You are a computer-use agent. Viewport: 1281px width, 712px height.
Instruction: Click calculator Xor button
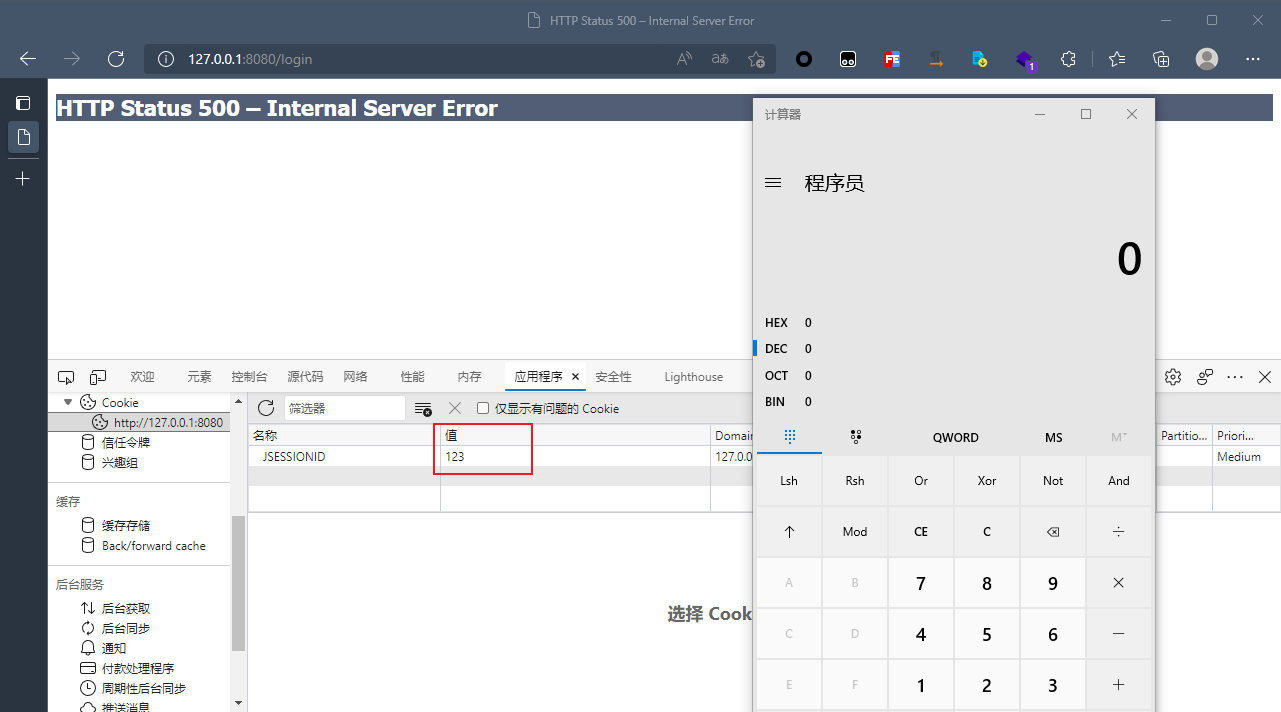[987, 481]
